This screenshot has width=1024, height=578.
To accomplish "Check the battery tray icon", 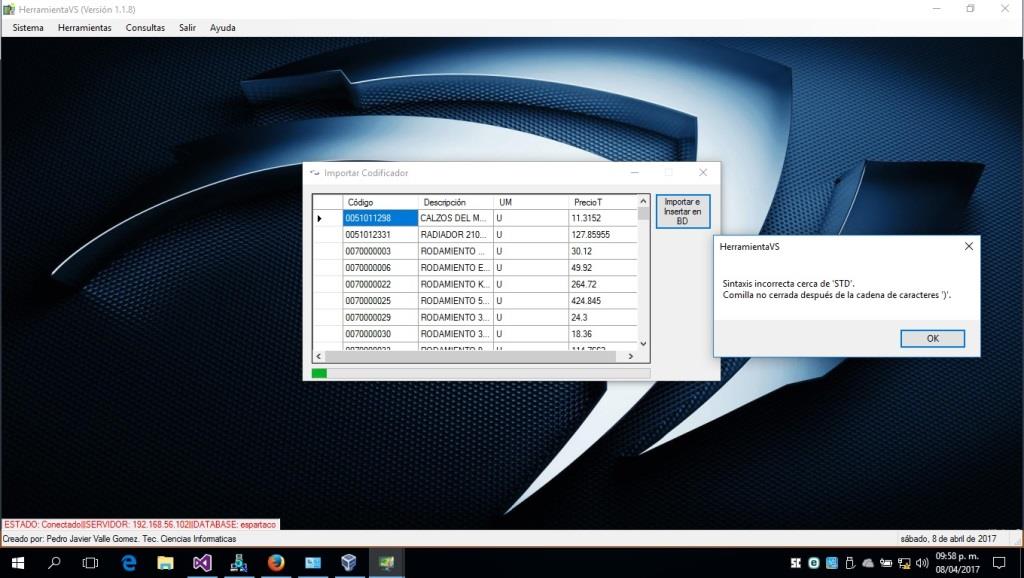I will (x=886, y=562).
